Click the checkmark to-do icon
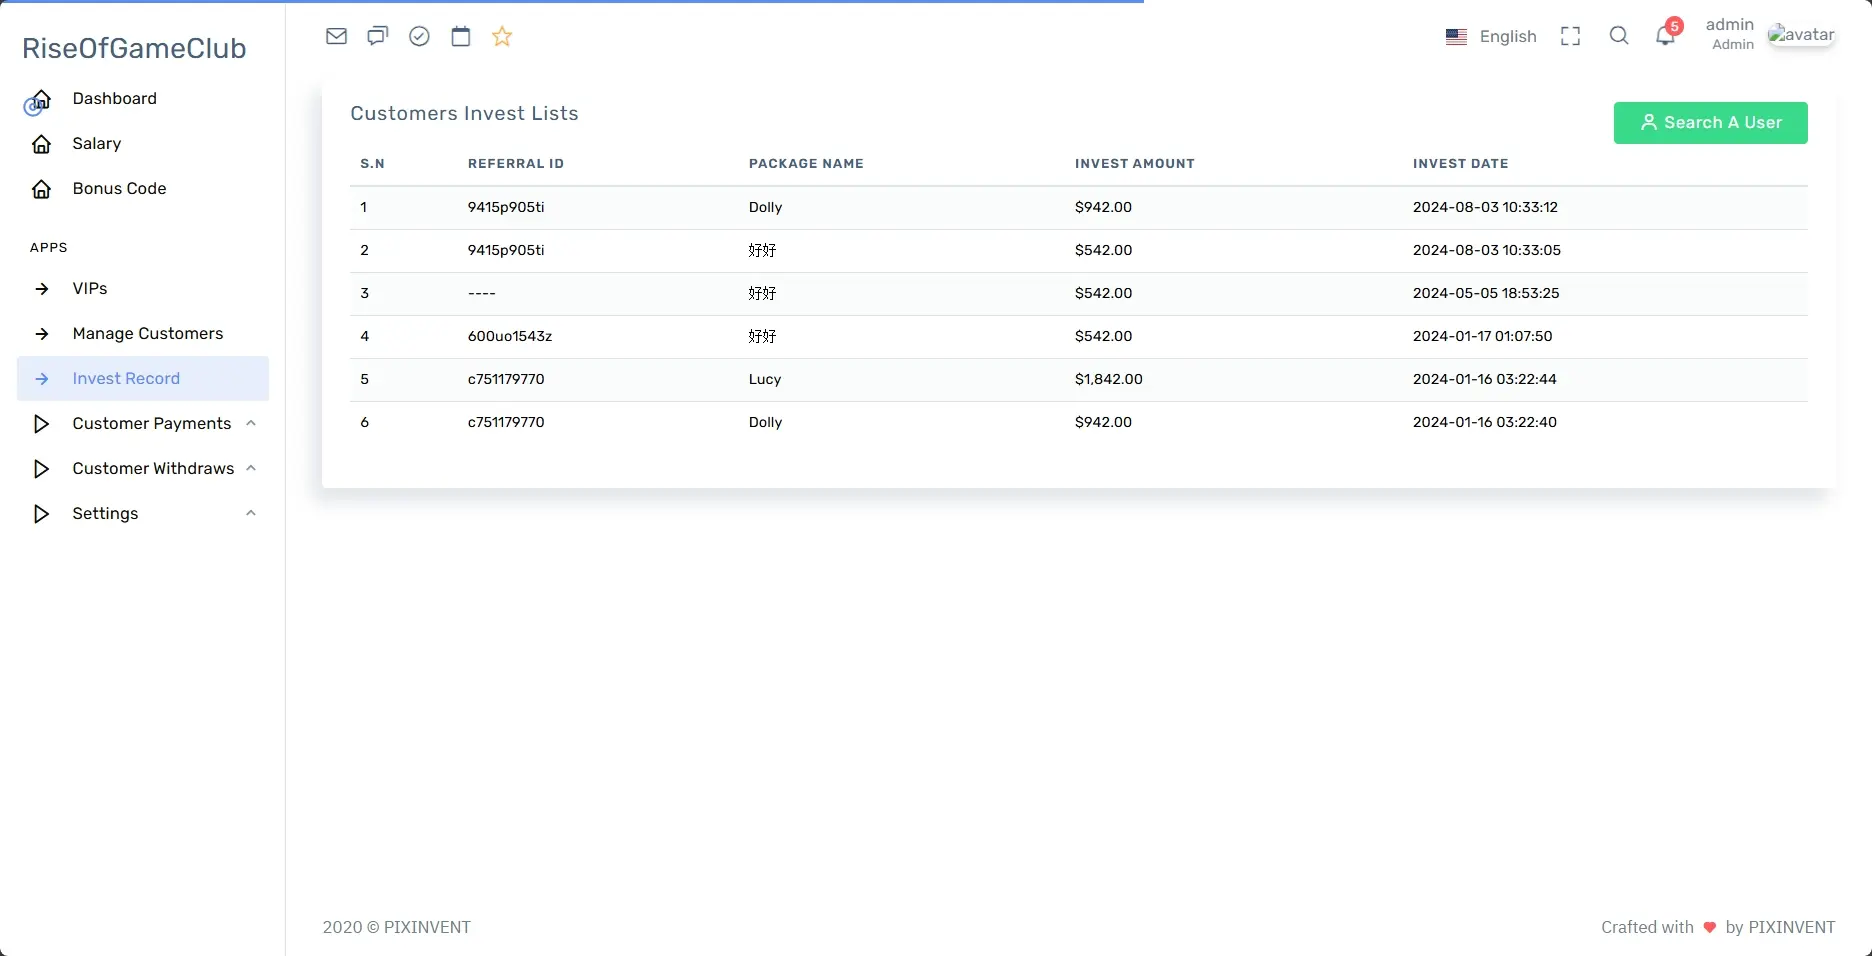The image size is (1872, 956). (x=419, y=37)
